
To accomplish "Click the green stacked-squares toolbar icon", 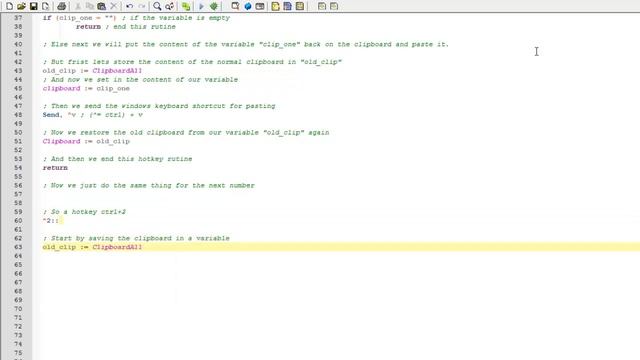I will pos(186,6).
